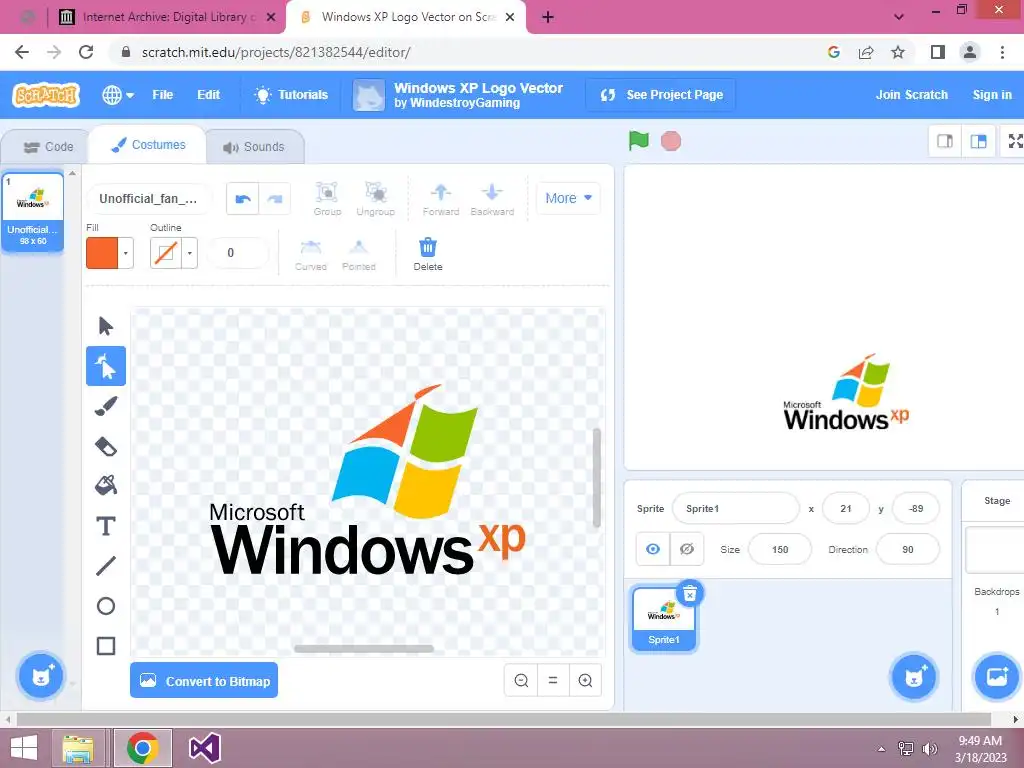The image size is (1024, 768).
Task: Select the Rectangle tool
Action: pyautogui.click(x=105, y=646)
